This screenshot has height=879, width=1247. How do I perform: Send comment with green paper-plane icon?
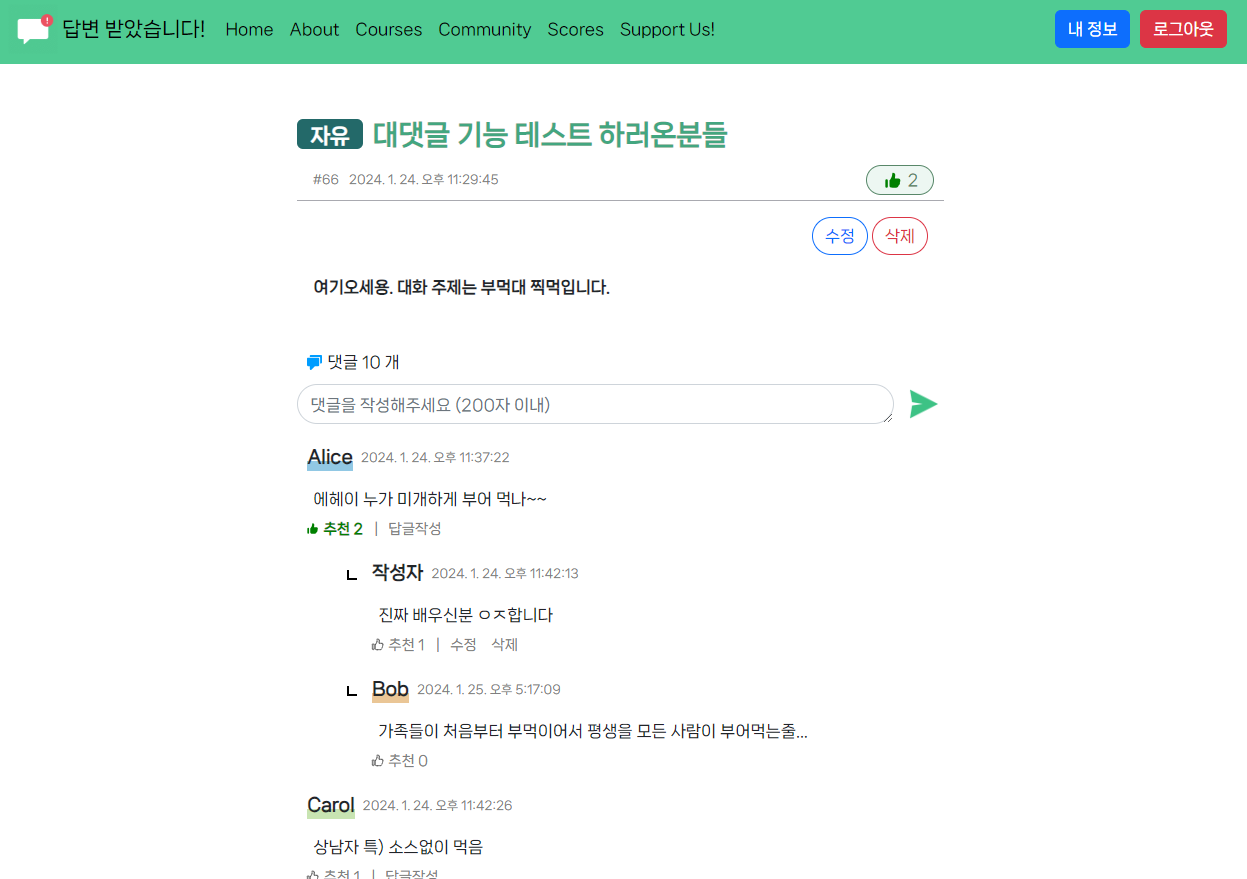click(923, 404)
